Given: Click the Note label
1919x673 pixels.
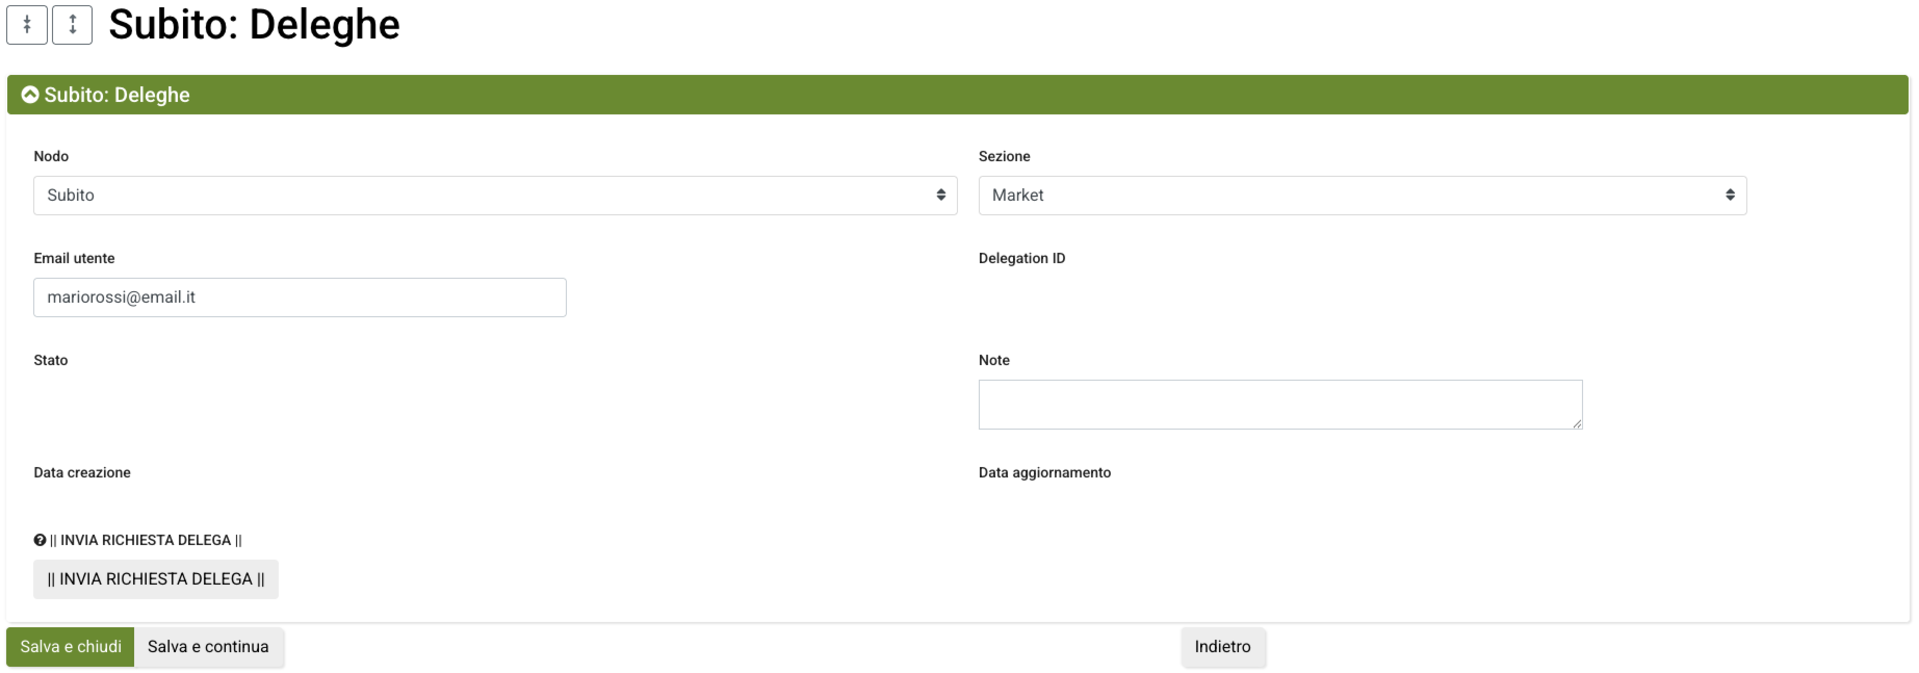Looking at the screenshot, I should click(994, 361).
